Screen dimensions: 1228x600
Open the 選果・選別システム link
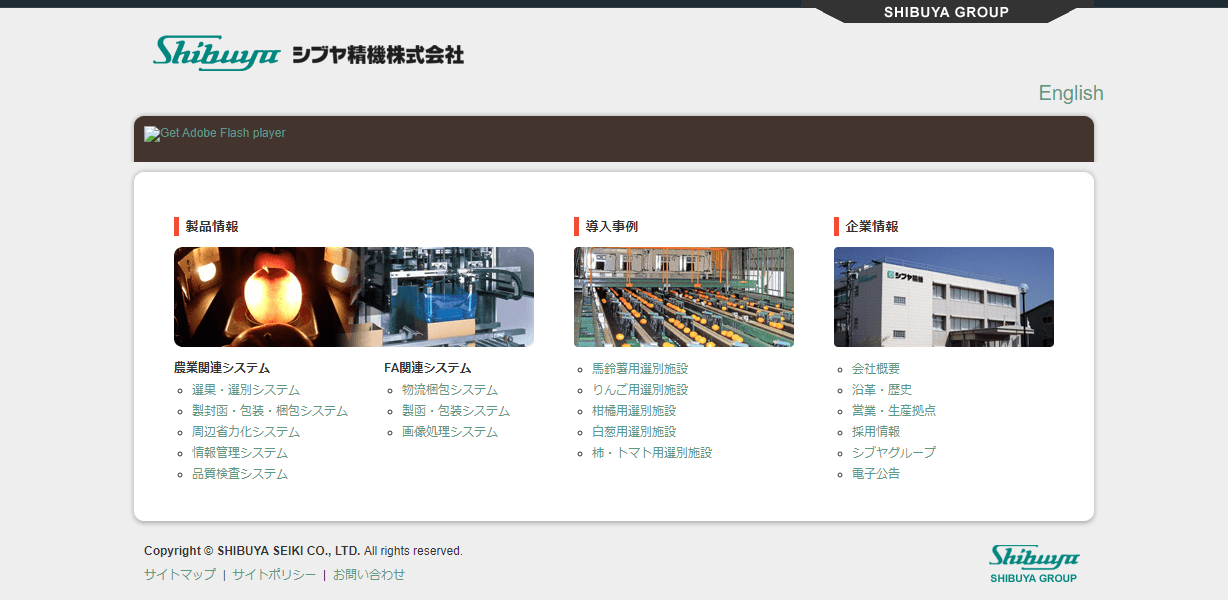click(245, 390)
